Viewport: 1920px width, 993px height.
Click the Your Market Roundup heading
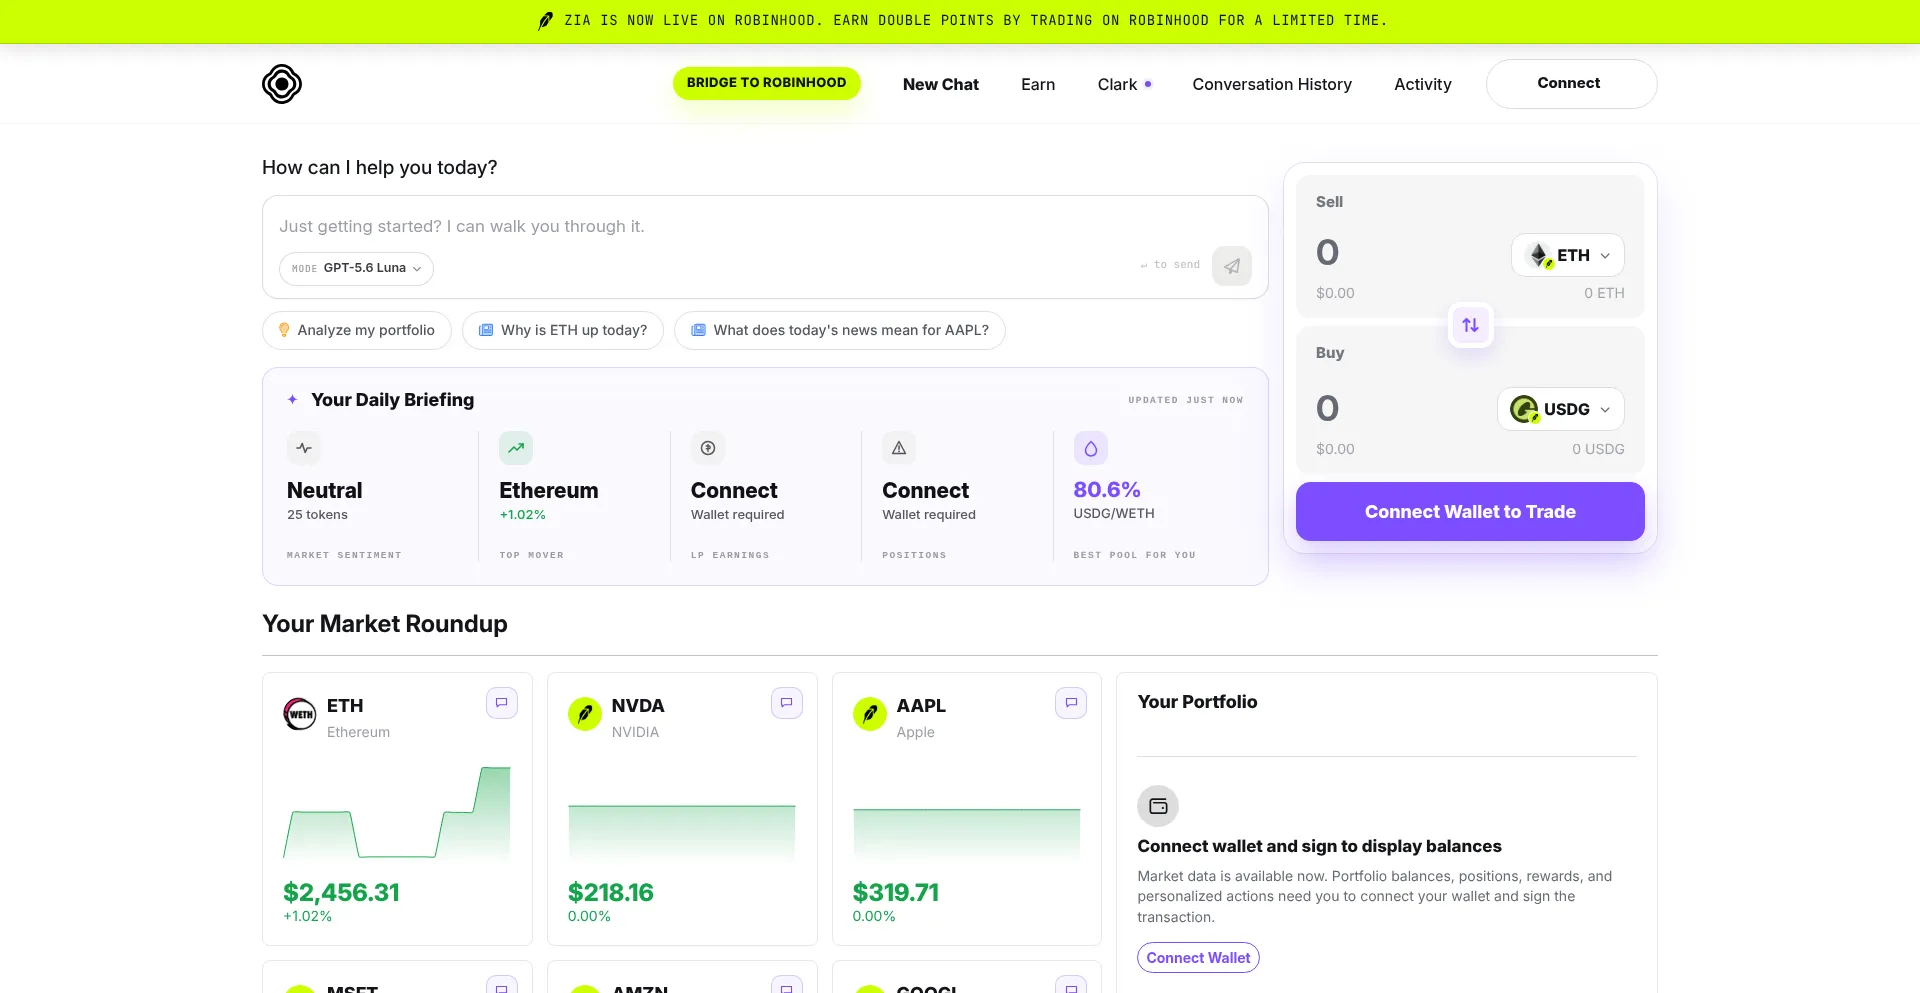pyautogui.click(x=385, y=624)
